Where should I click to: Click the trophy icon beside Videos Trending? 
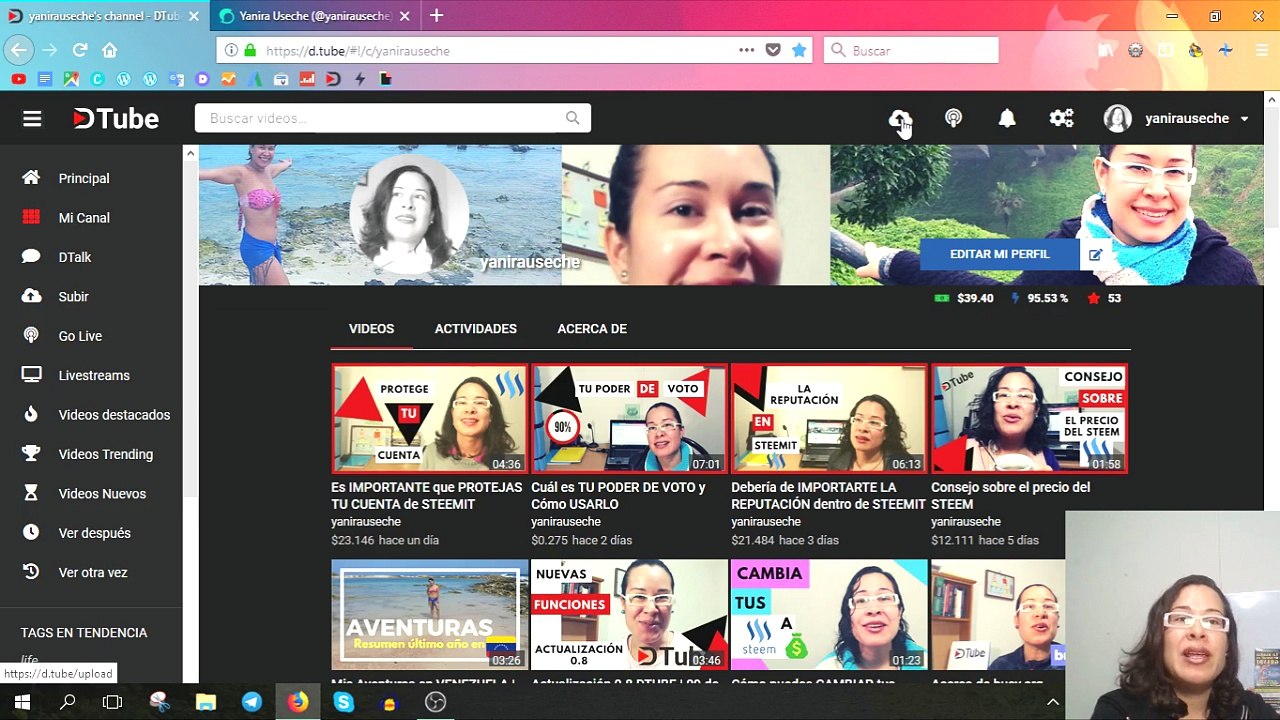(31, 453)
